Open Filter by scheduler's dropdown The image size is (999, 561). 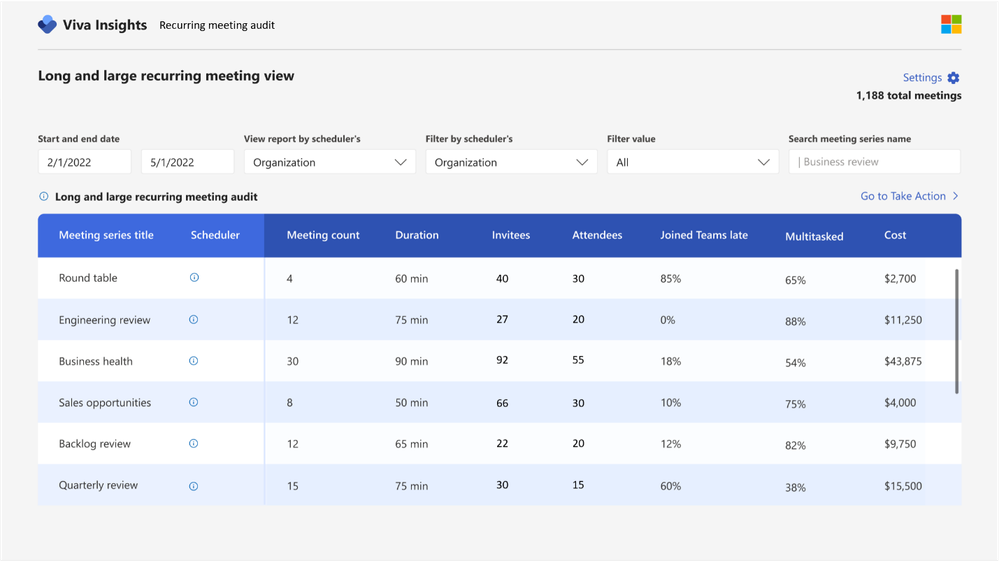click(511, 162)
